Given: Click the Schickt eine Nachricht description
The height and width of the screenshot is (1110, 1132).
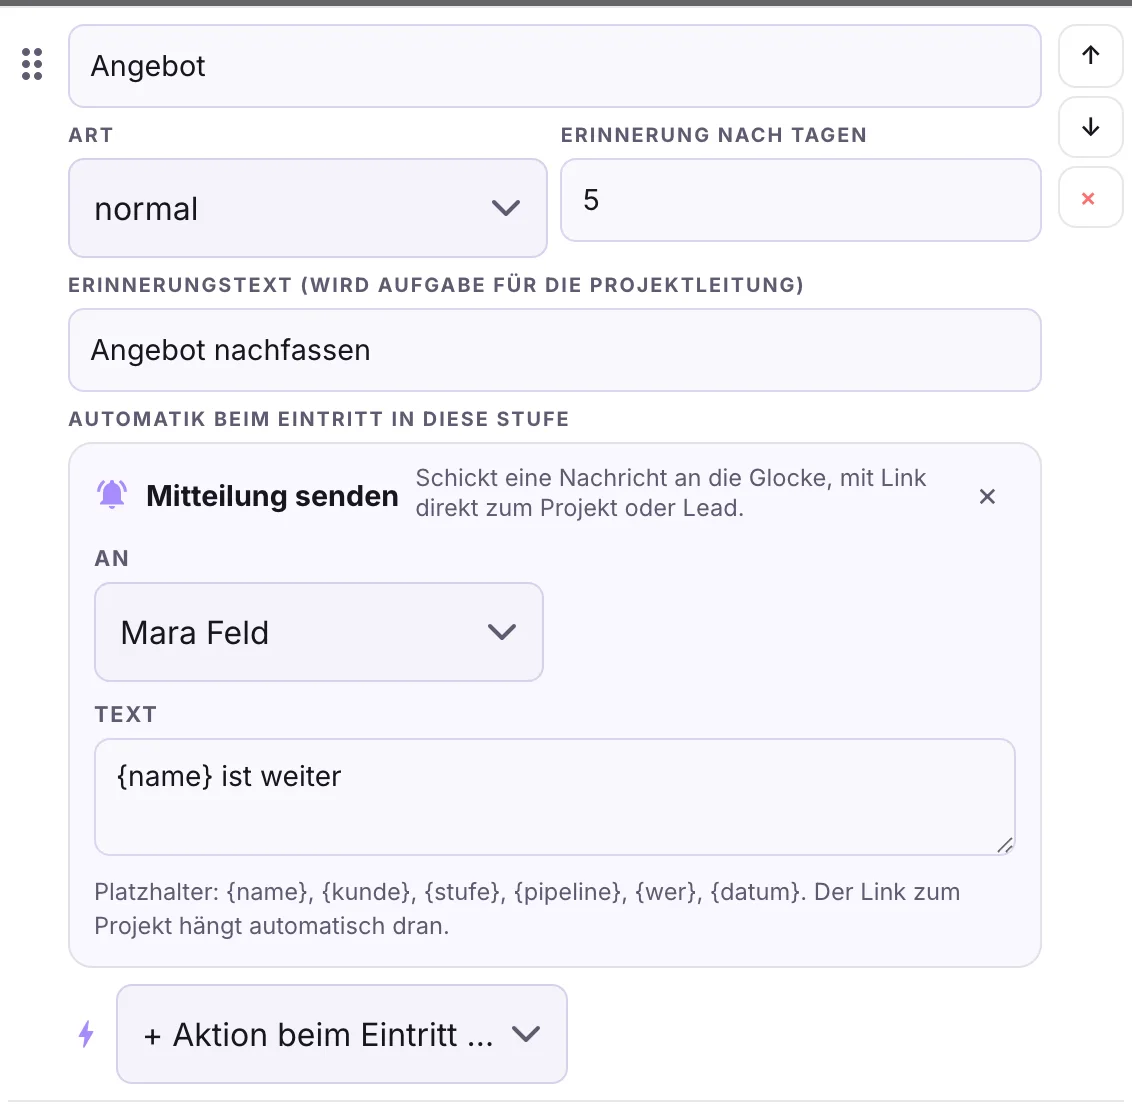Looking at the screenshot, I should coord(670,493).
